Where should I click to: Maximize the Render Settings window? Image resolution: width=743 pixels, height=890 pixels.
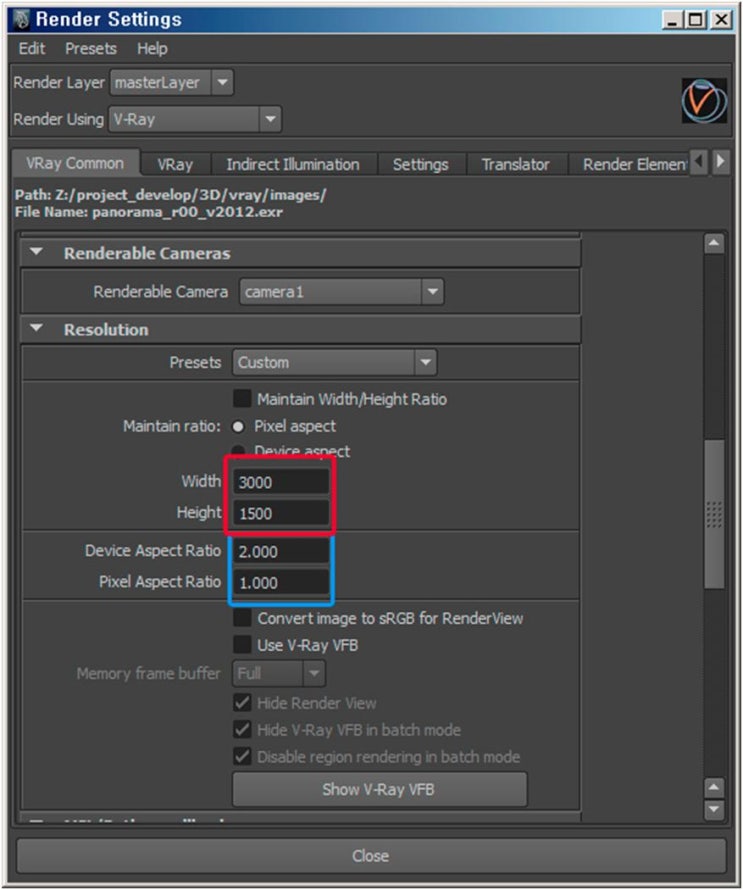coord(695,20)
